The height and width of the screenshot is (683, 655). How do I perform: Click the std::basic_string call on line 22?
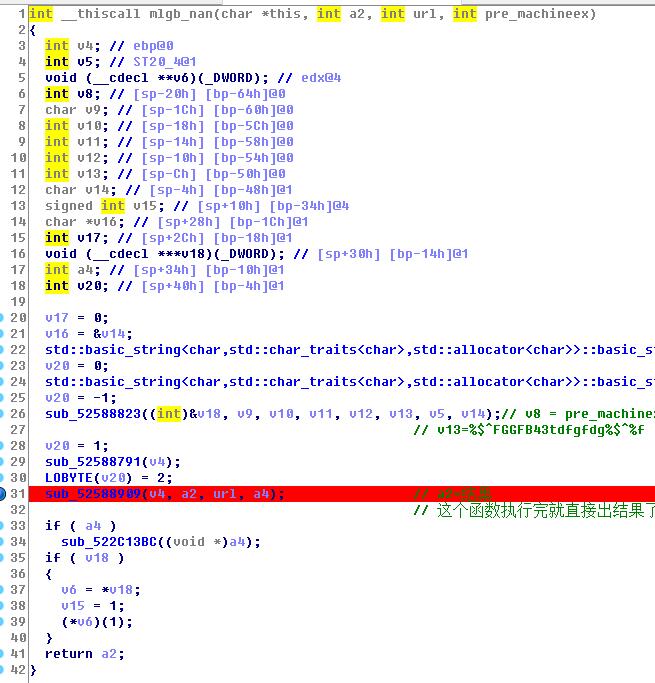point(350,350)
